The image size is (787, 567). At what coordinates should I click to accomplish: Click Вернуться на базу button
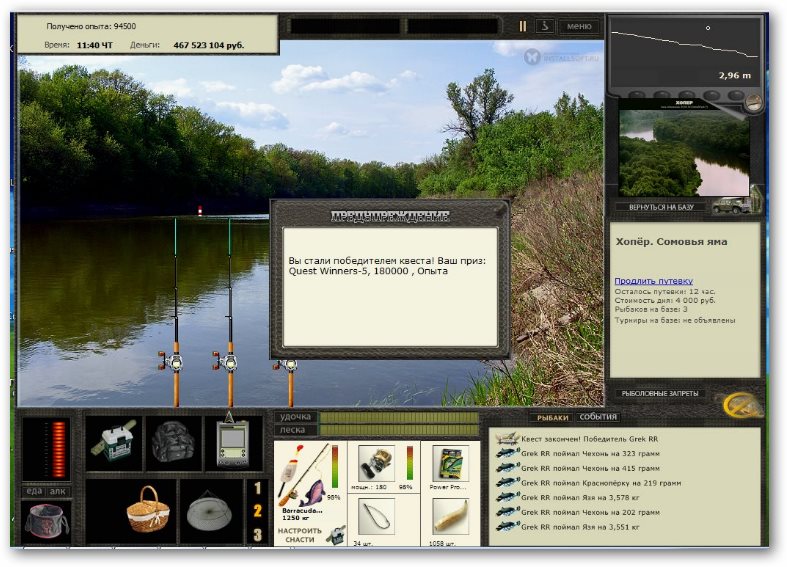pos(661,207)
